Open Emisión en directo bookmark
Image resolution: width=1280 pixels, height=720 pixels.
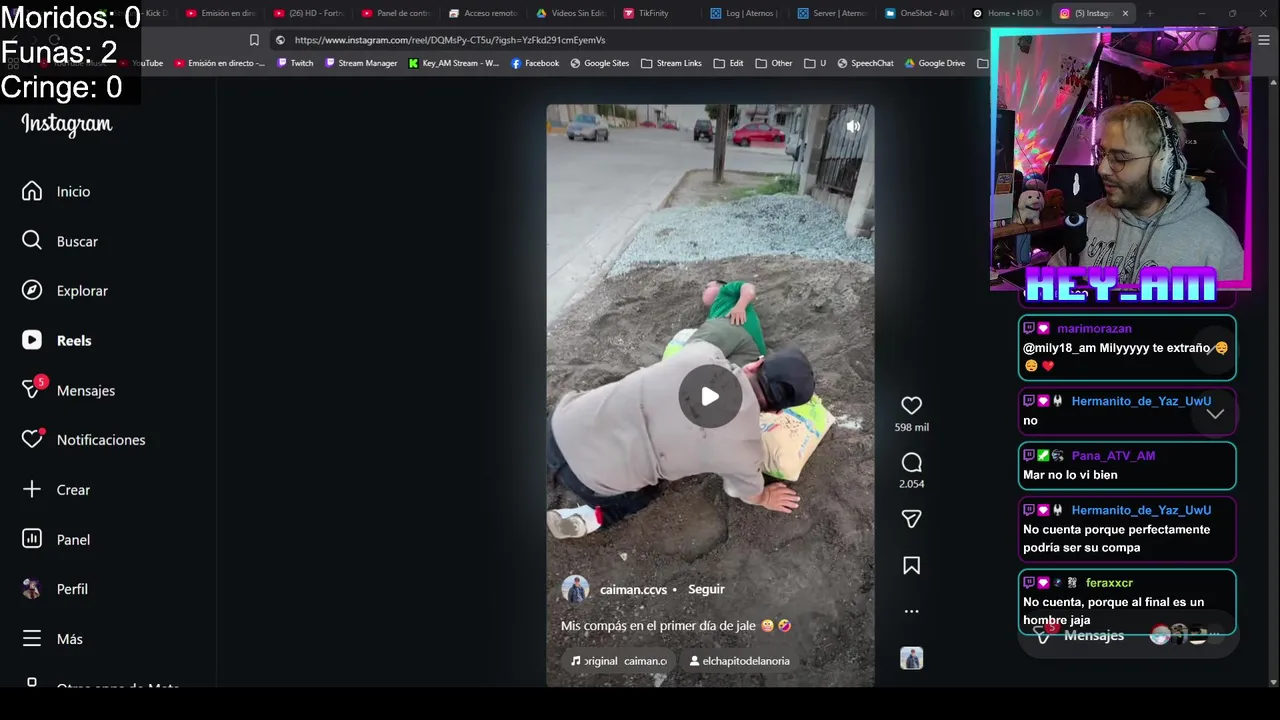220,63
